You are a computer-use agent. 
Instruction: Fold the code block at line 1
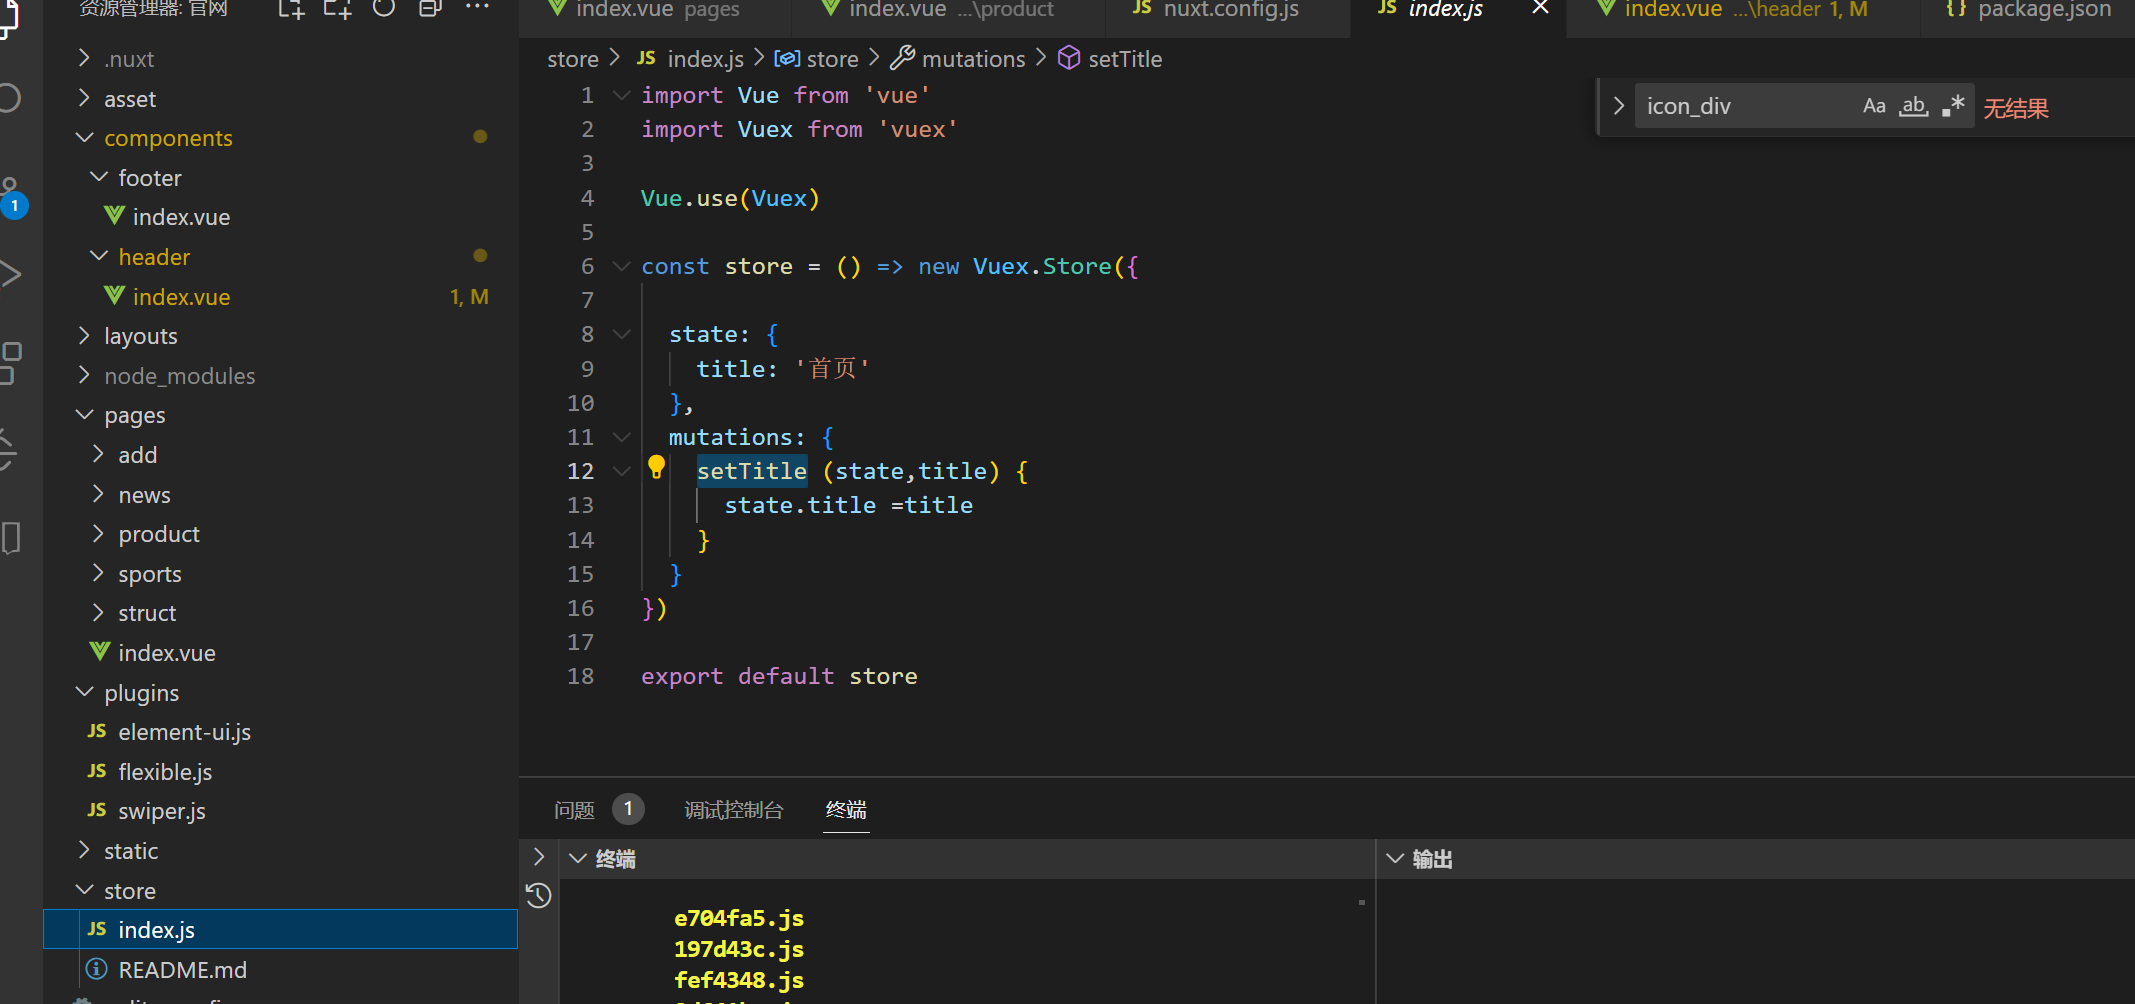point(621,95)
